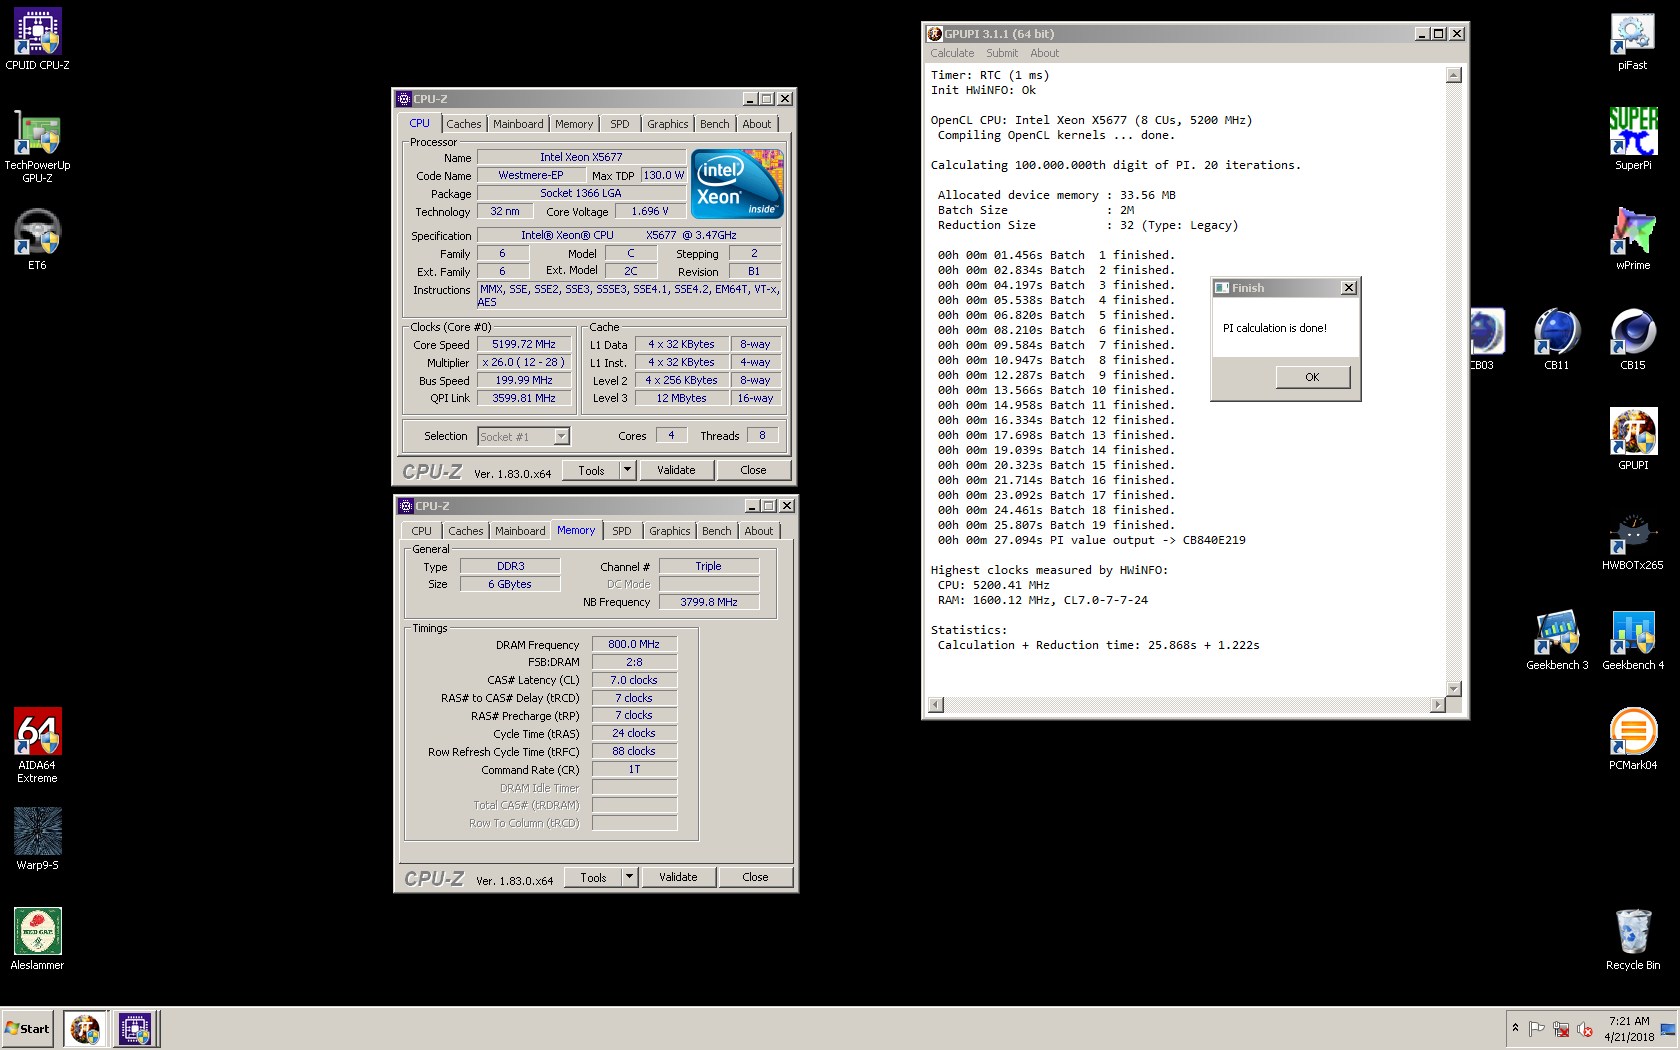
Task: Open the SuperPi desktop shortcut
Action: point(1633,140)
